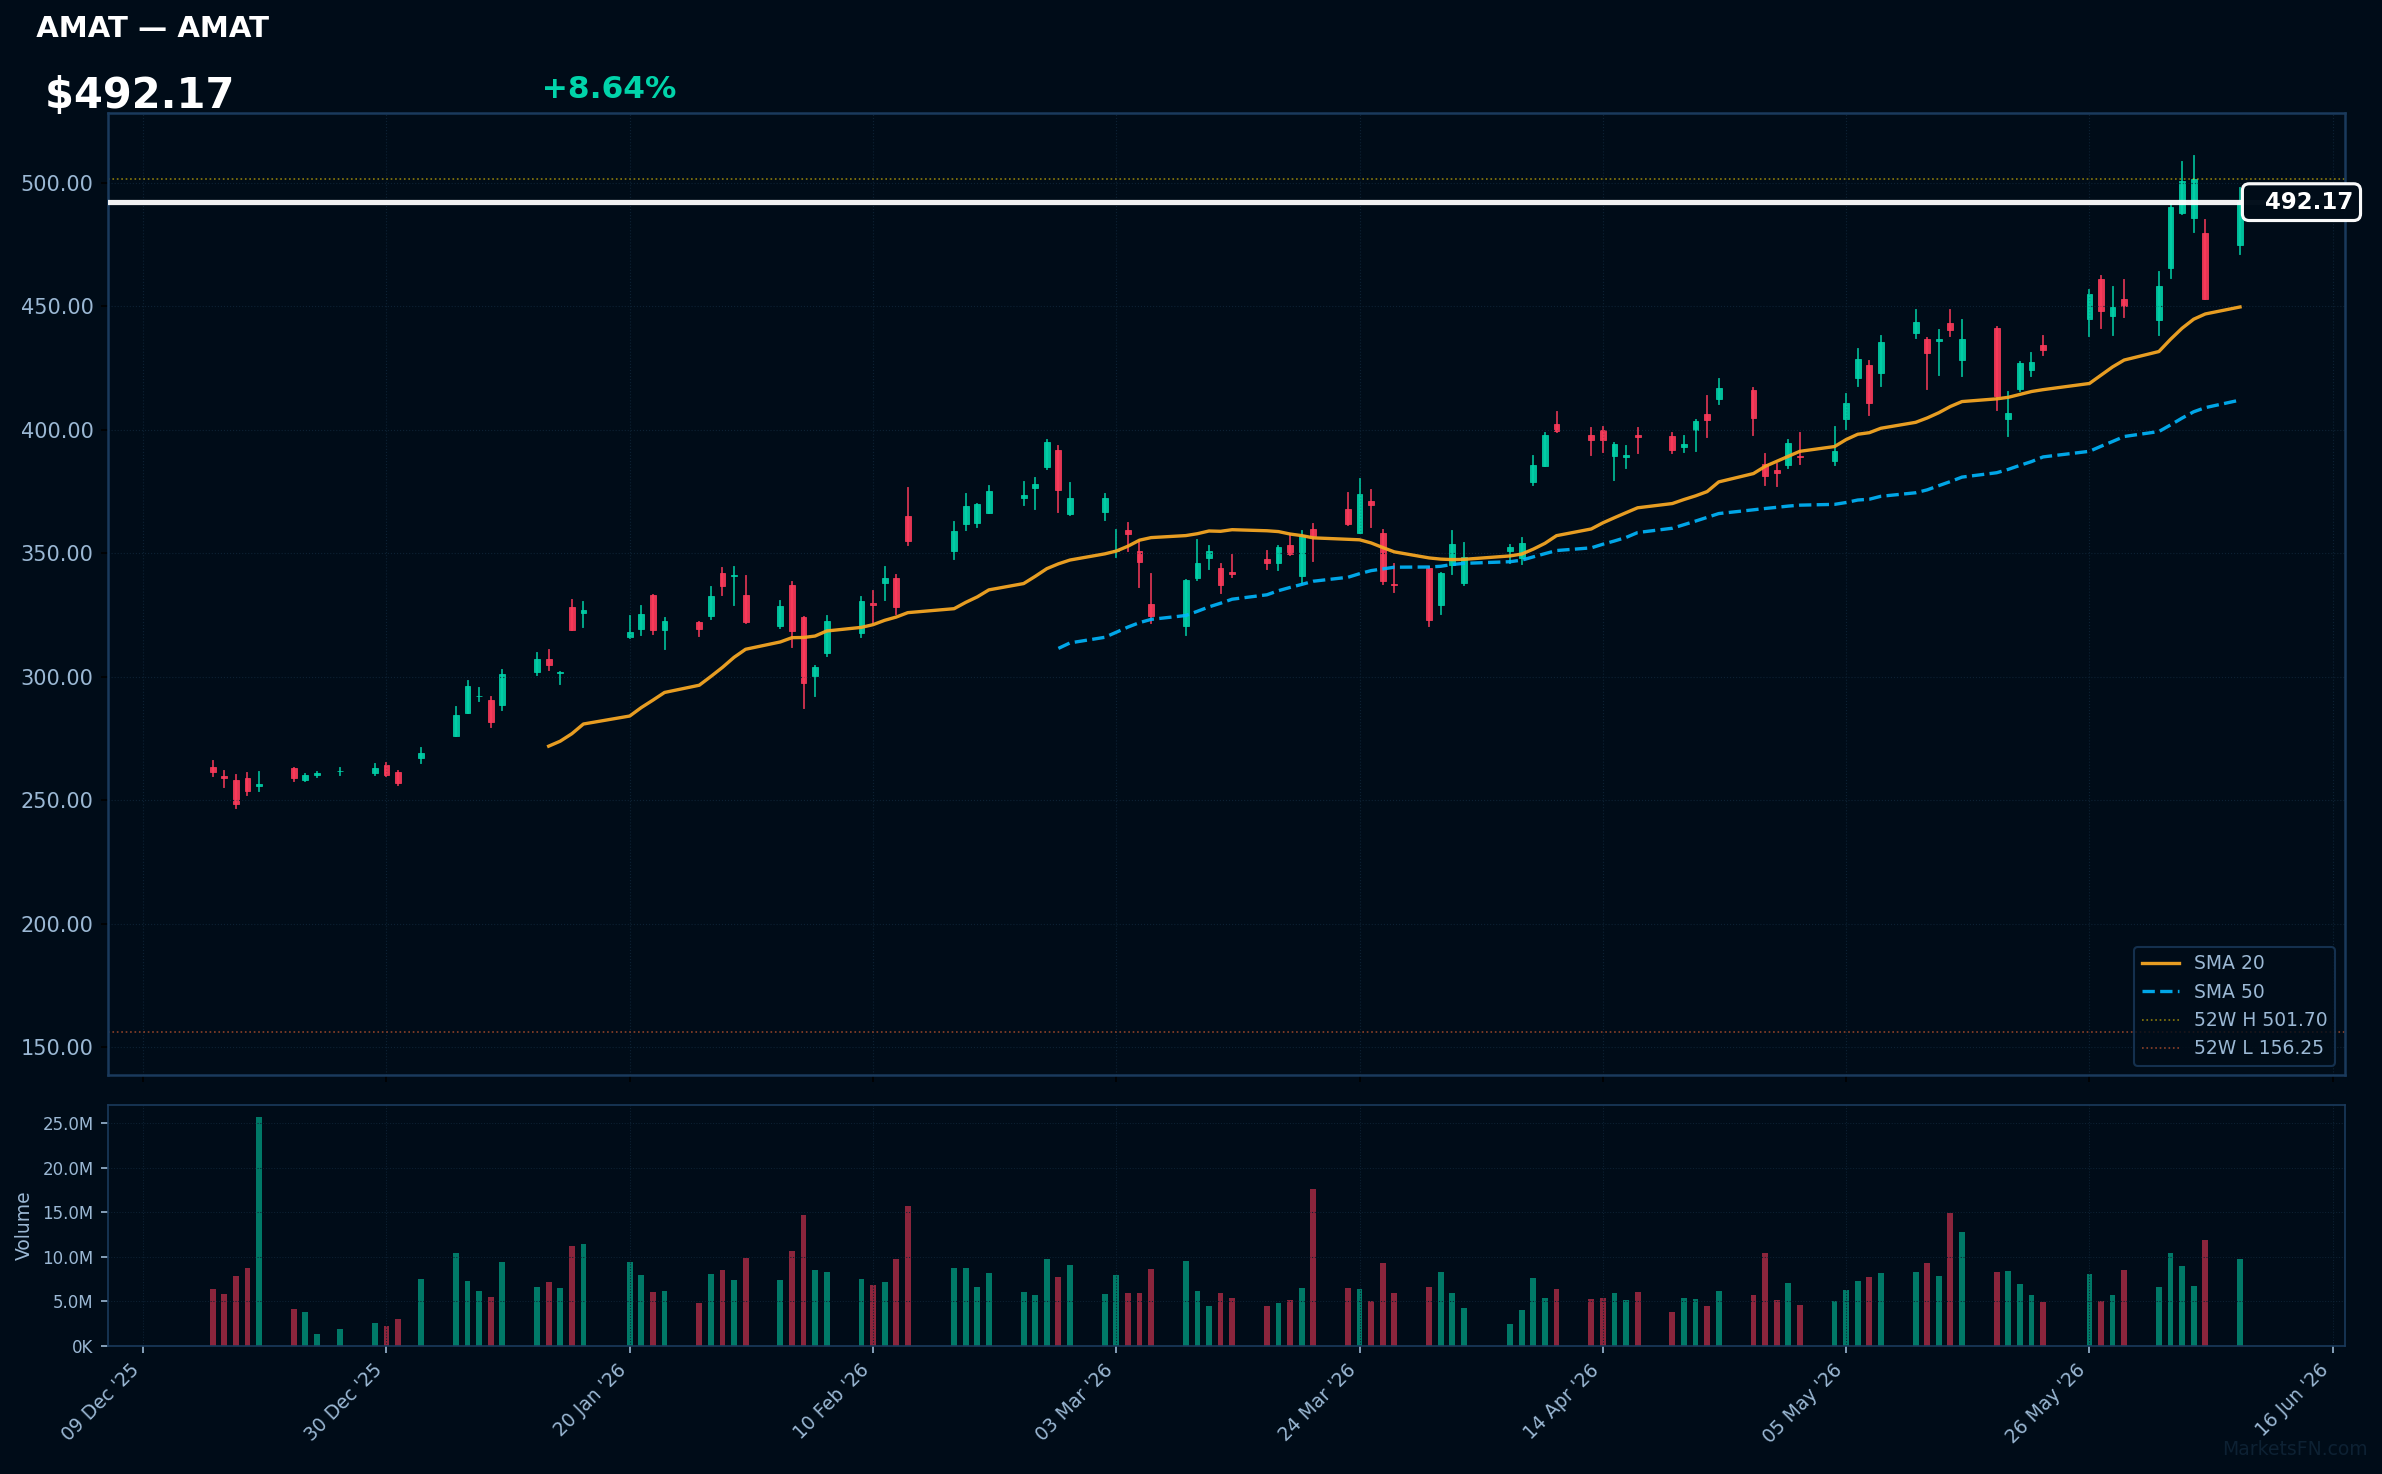This screenshot has height=1474, width=2382.
Task: Click the 26 May '26 date label
Action: [x=2045, y=1402]
